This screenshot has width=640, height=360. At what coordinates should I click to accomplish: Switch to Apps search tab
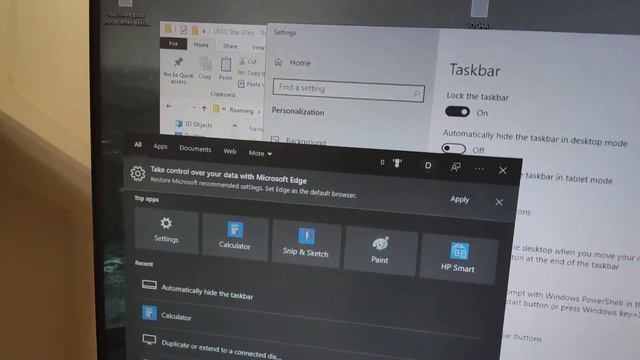point(160,146)
